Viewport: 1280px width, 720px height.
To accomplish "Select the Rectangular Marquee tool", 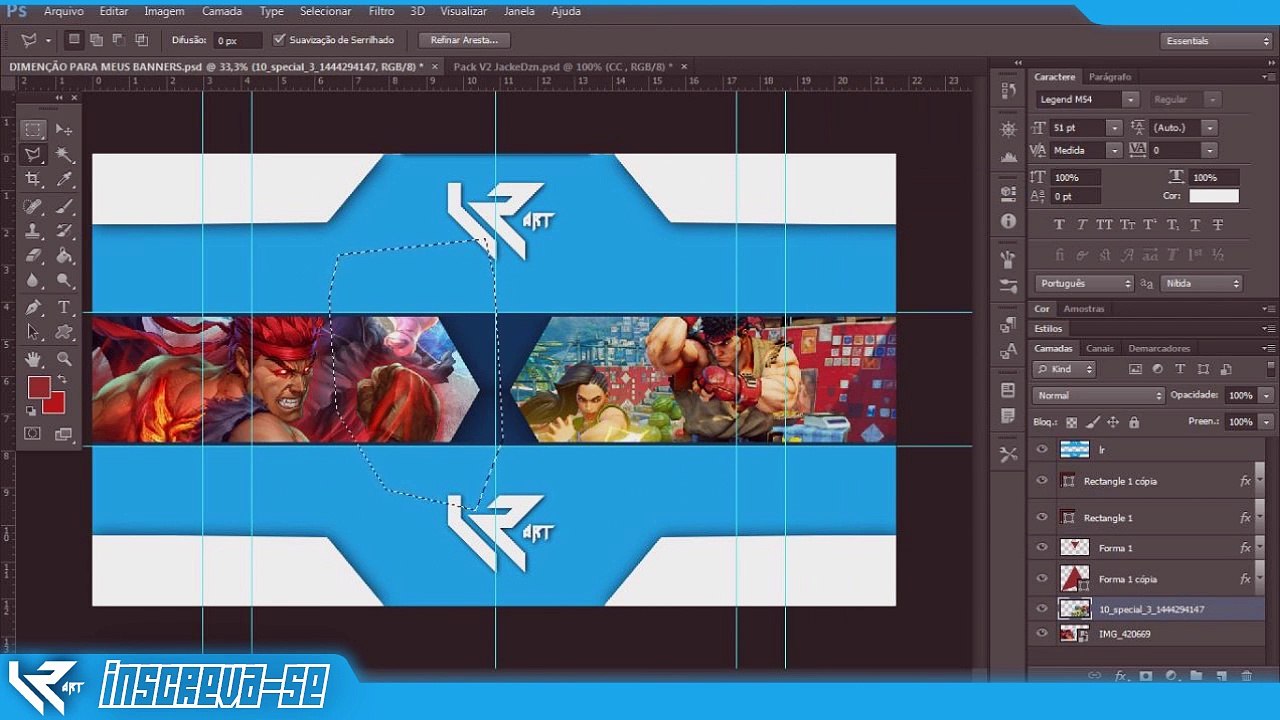I will click(x=33, y=129).
